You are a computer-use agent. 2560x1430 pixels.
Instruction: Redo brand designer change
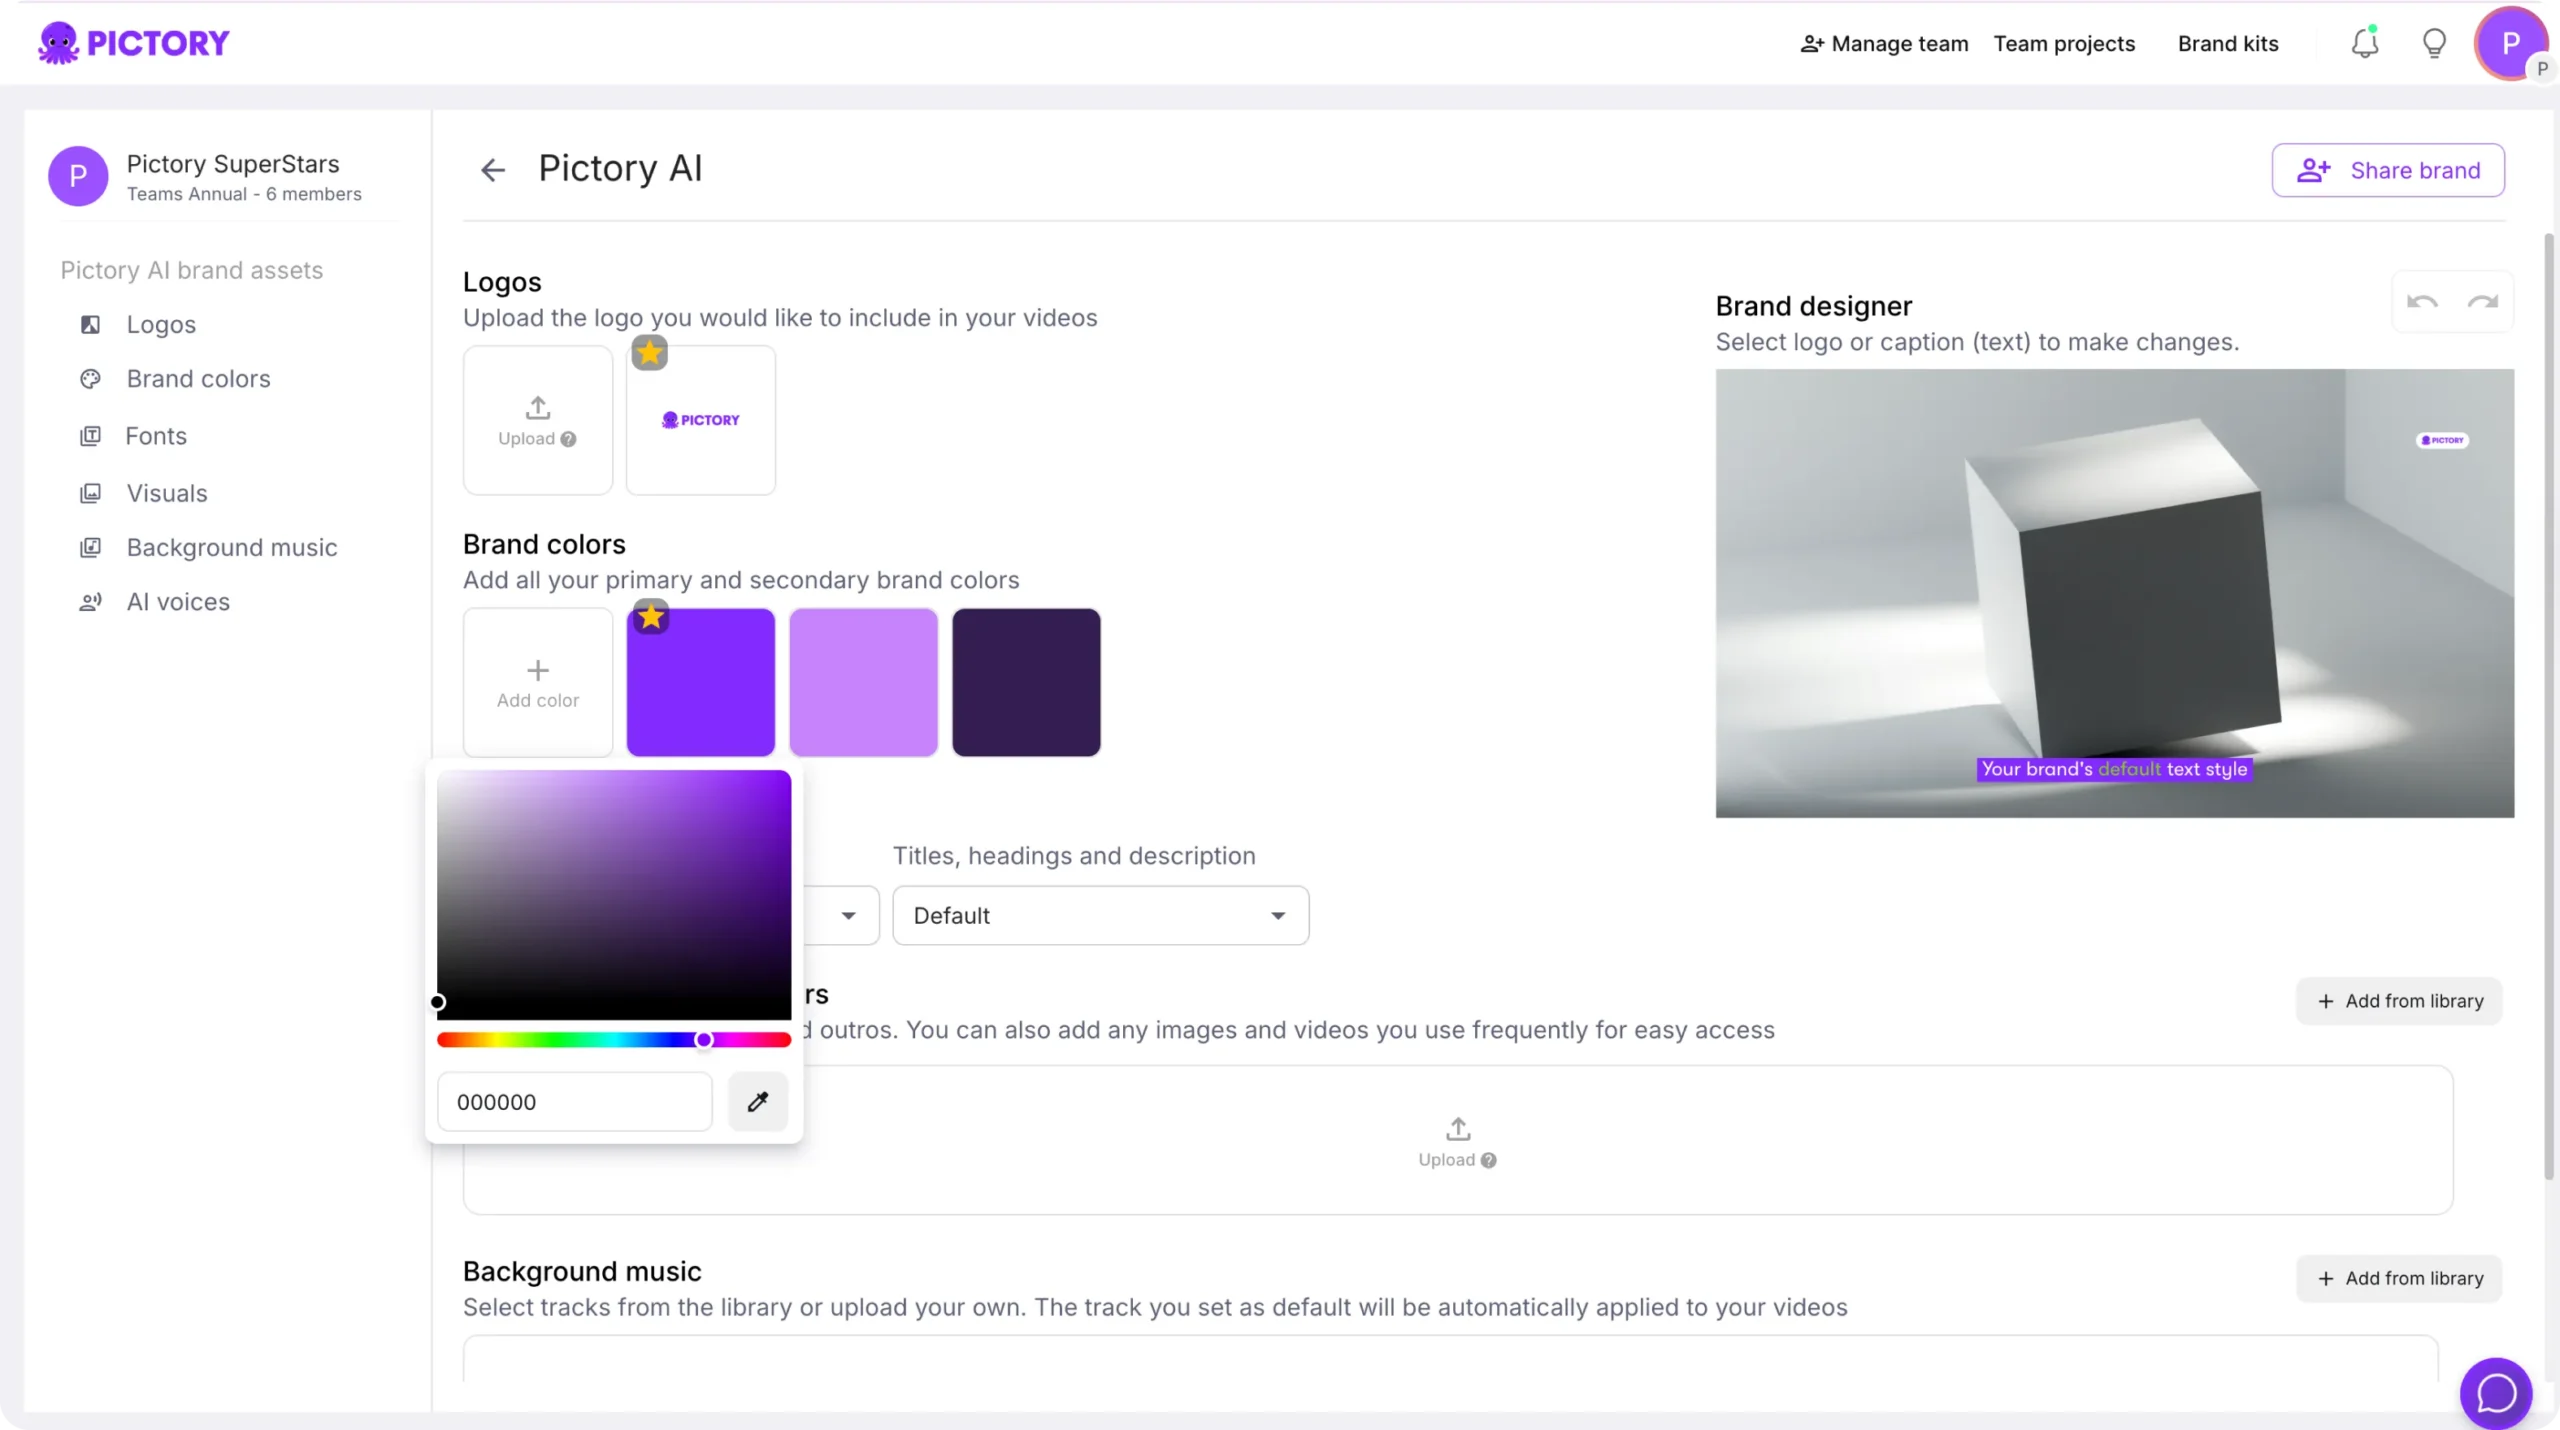coord(2483,301)
